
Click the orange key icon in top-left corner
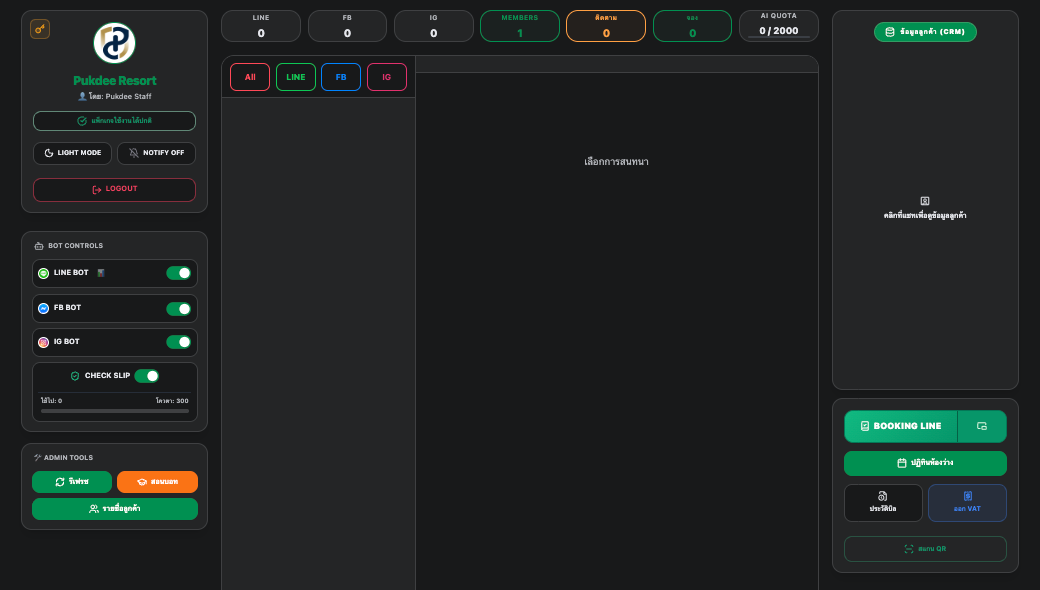(x=40, y=29)
